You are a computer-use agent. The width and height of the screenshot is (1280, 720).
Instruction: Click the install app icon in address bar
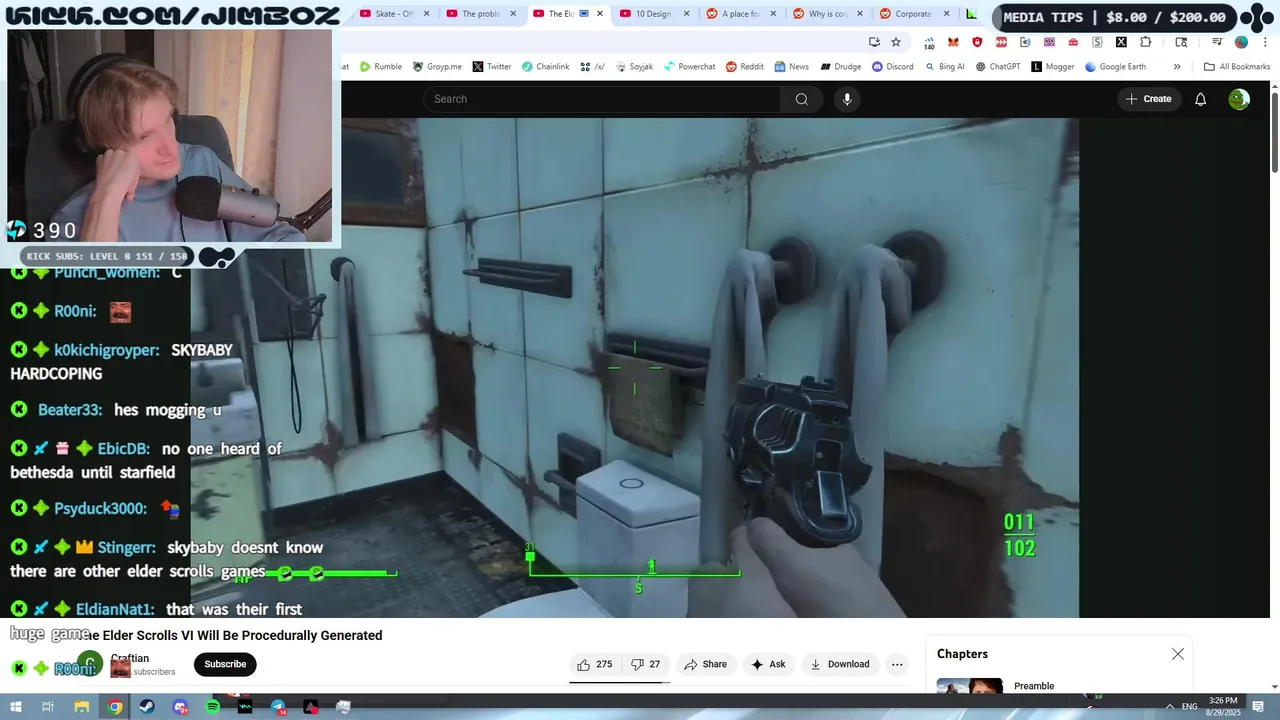(x=874, y=42)
